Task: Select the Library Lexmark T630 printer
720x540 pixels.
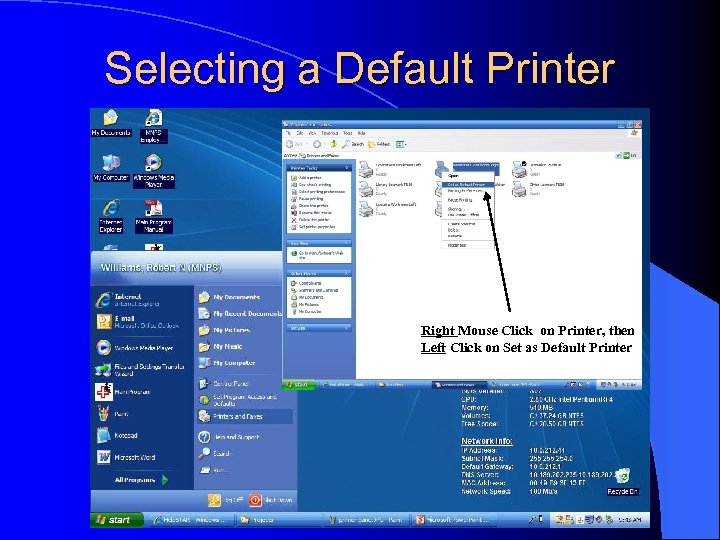Action: pyautogui.click(x=387, y=189)
